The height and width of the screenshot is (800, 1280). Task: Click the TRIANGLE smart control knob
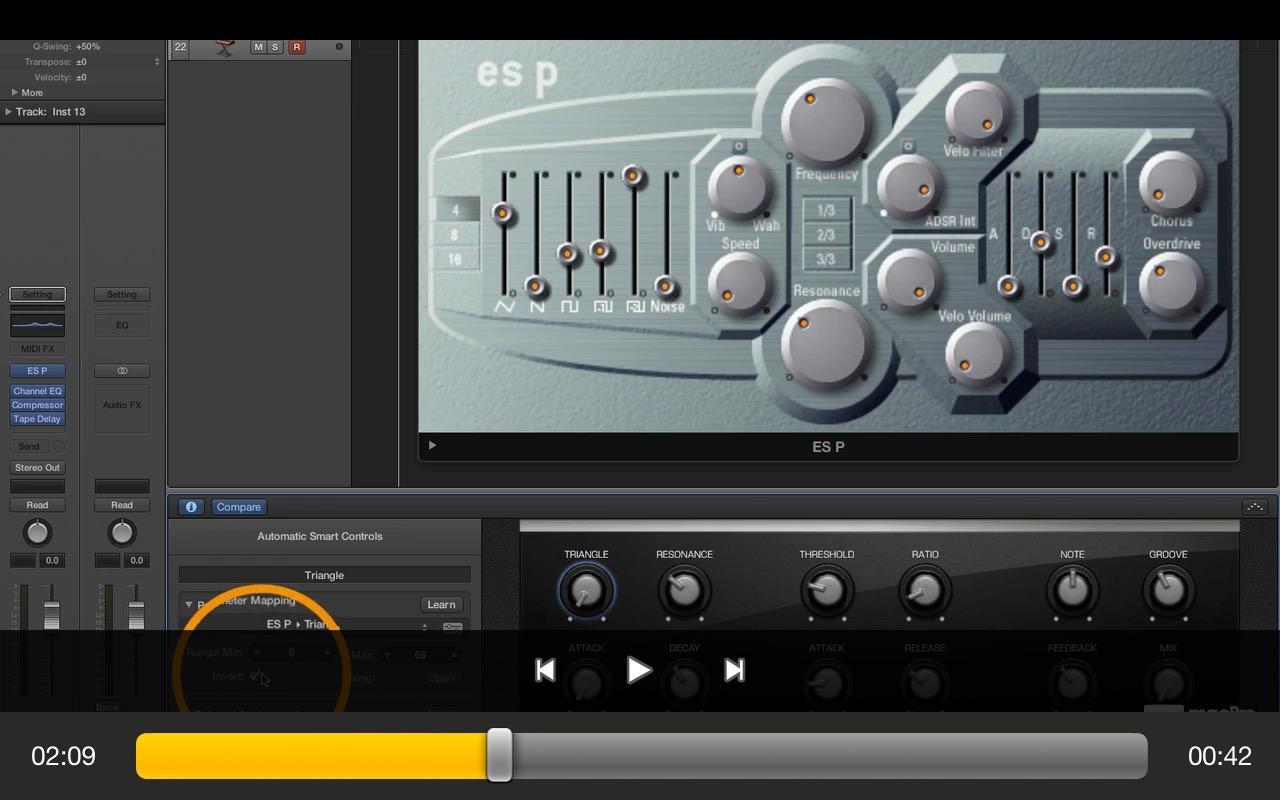click(x=586, y=591)
